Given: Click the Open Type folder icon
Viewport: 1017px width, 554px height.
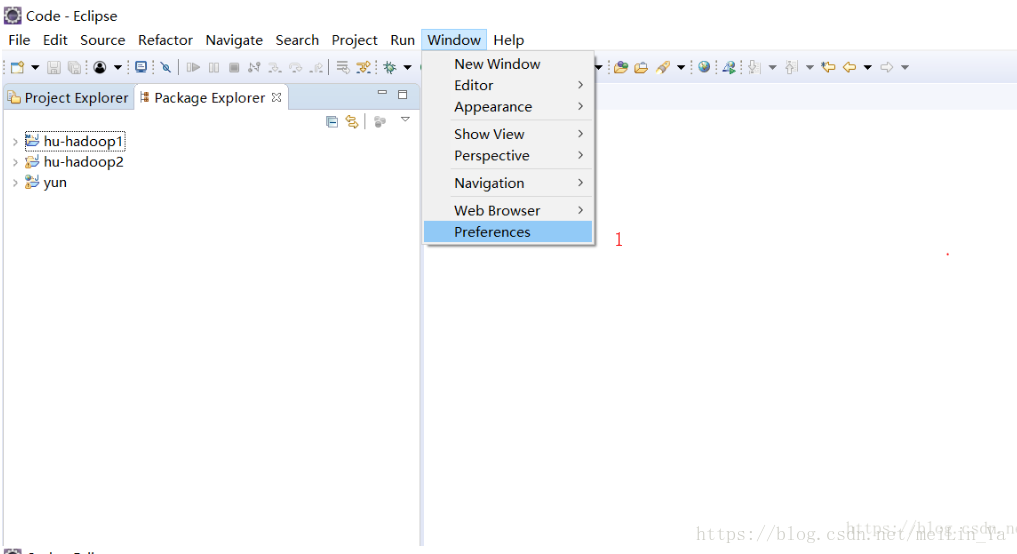Looking at the screenshot, I should 621,67.
